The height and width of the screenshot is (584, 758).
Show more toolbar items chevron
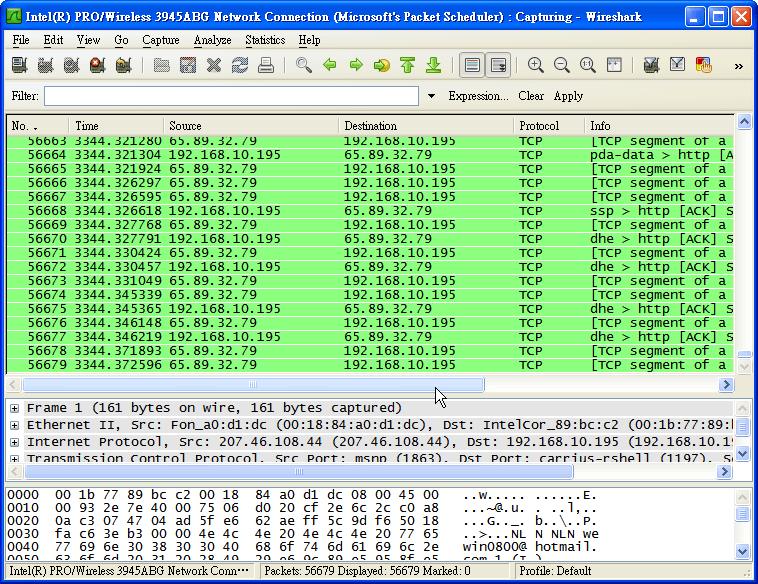coord(739,66)
